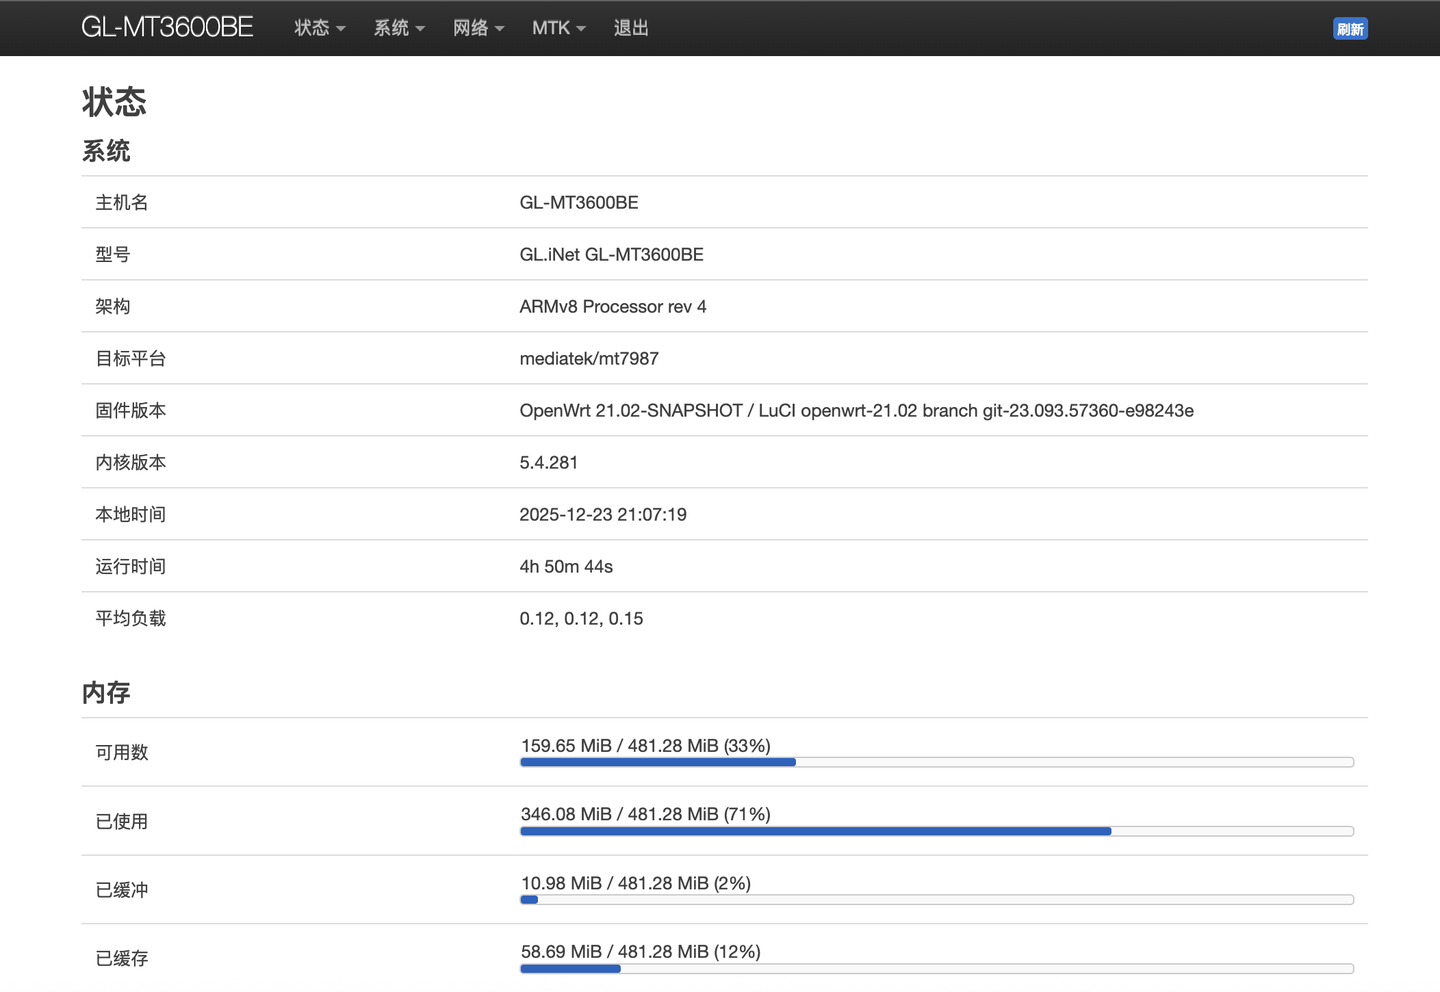Click the firmware version text value
Viewport: 1440px width, 992px height.
(856, 410)
